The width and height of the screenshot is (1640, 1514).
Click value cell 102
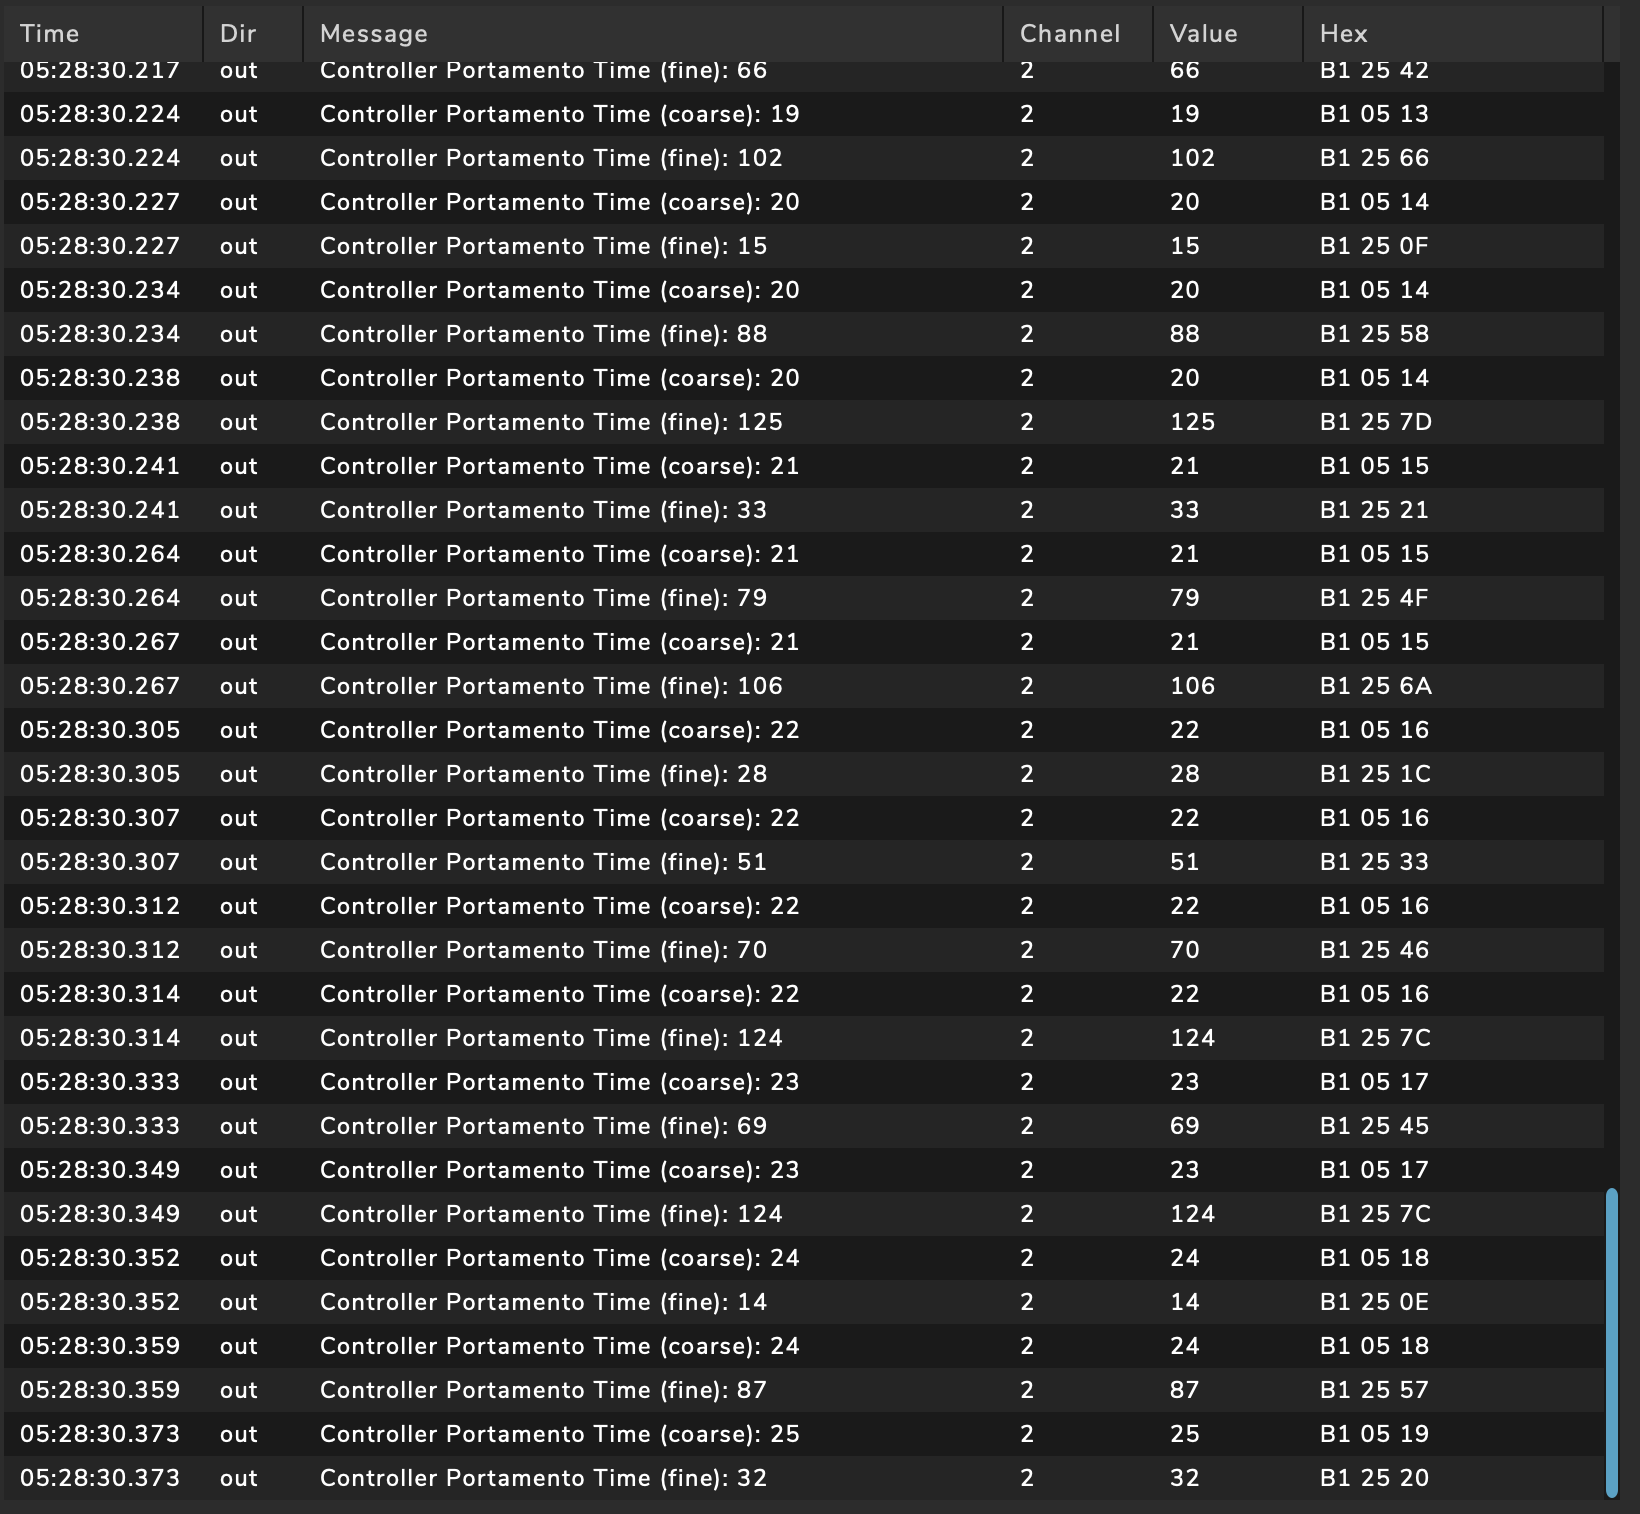(1192, 158)
